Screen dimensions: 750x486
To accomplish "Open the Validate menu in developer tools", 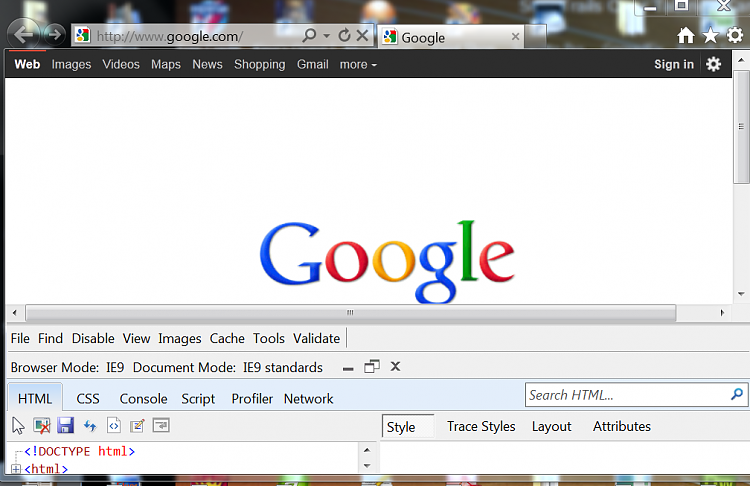I will pyautogui.click(x=317, y=339).
